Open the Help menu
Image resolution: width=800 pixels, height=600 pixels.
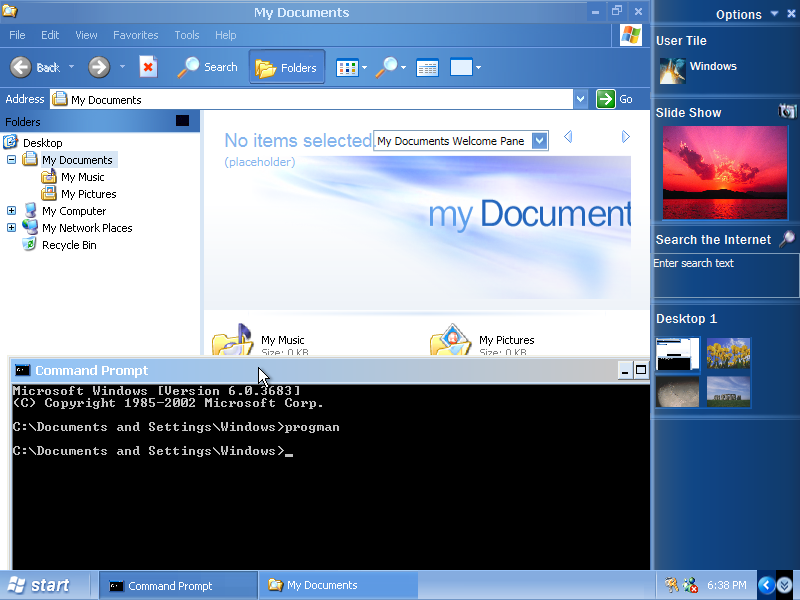coord(226,35)
